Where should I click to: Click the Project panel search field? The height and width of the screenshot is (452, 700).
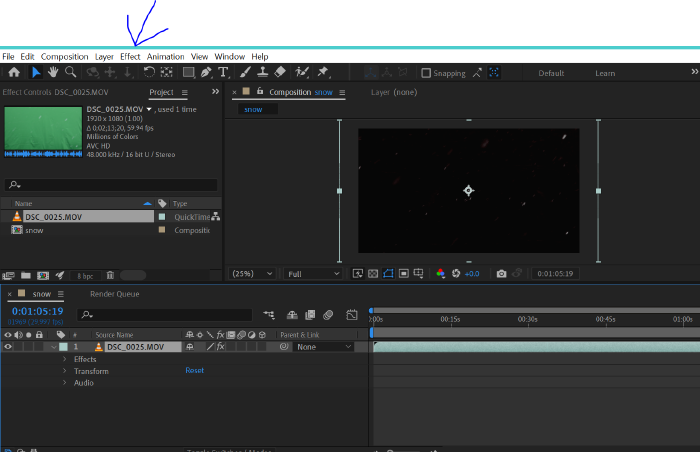pos(111,184)
